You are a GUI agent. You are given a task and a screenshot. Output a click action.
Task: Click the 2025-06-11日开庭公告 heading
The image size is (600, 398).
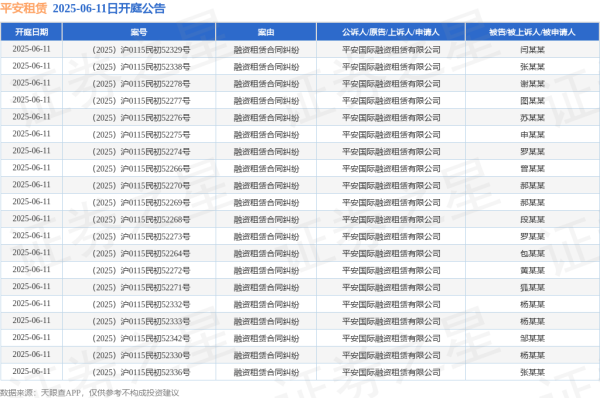point(109,8)
